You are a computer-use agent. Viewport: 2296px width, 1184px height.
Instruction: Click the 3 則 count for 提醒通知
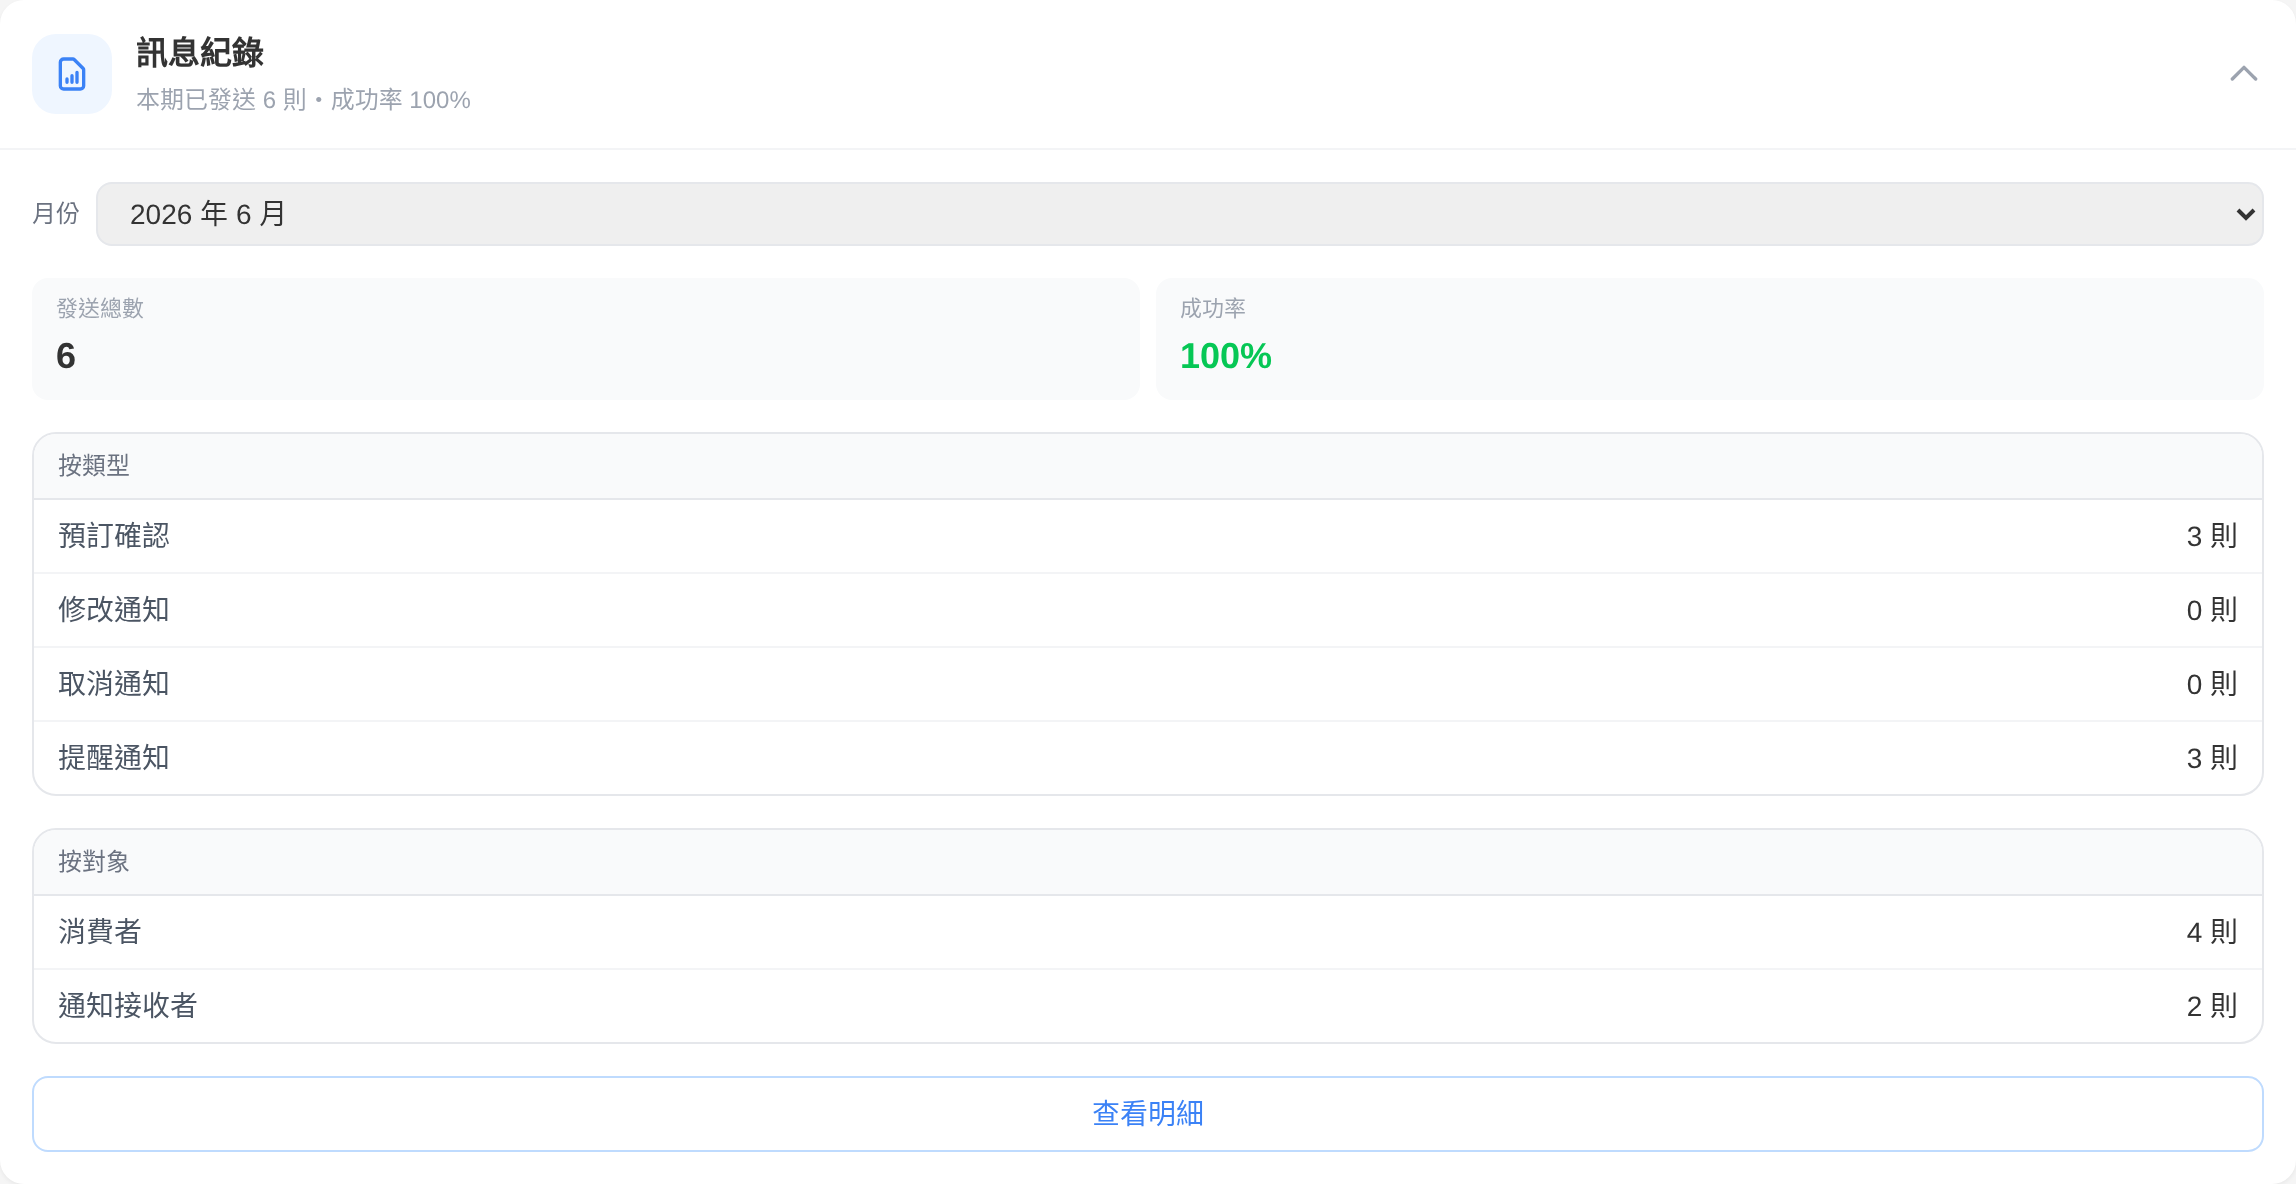point(2211,758)
